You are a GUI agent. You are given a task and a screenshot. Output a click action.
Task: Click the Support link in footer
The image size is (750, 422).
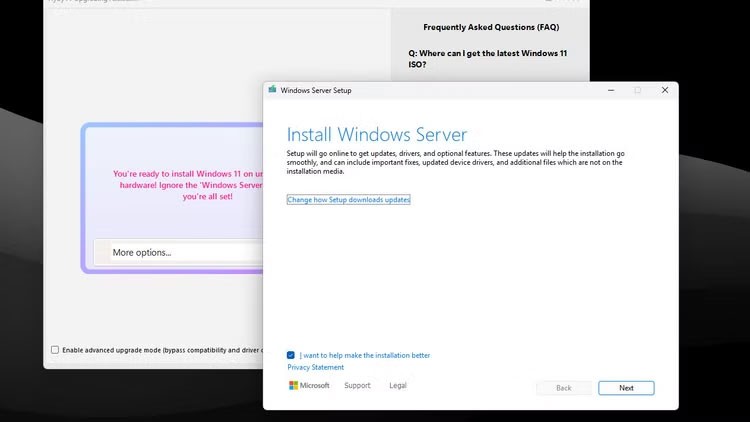click(x=357, y=385)
